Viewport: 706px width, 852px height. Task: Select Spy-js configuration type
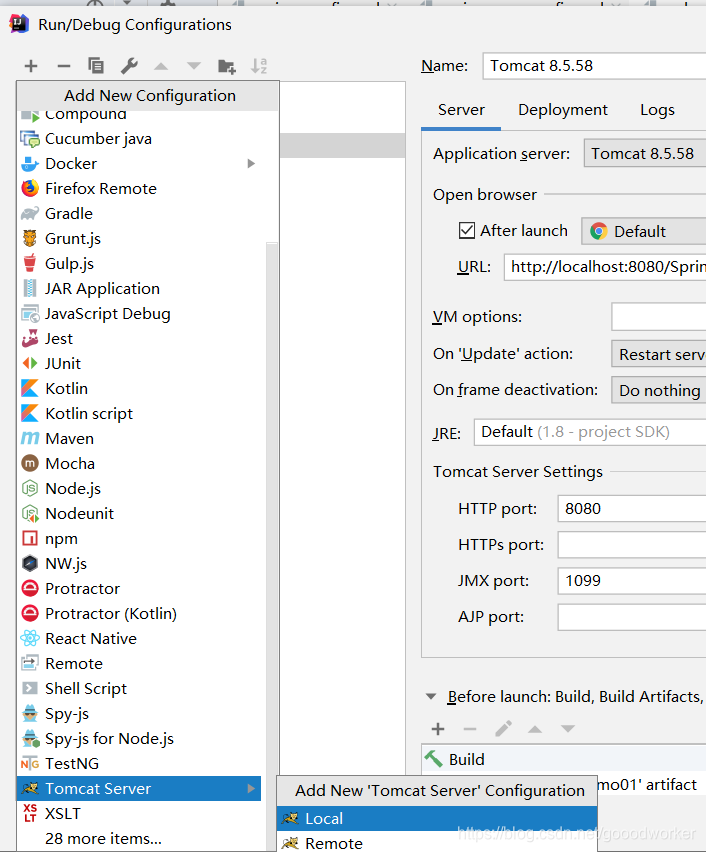point(139,713)
